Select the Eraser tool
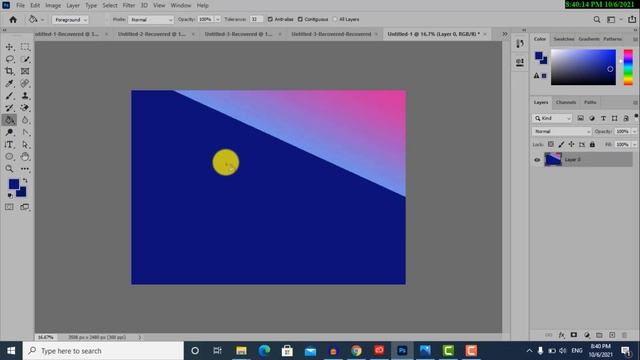Screen dimensions: 640x360 [25, 108]
